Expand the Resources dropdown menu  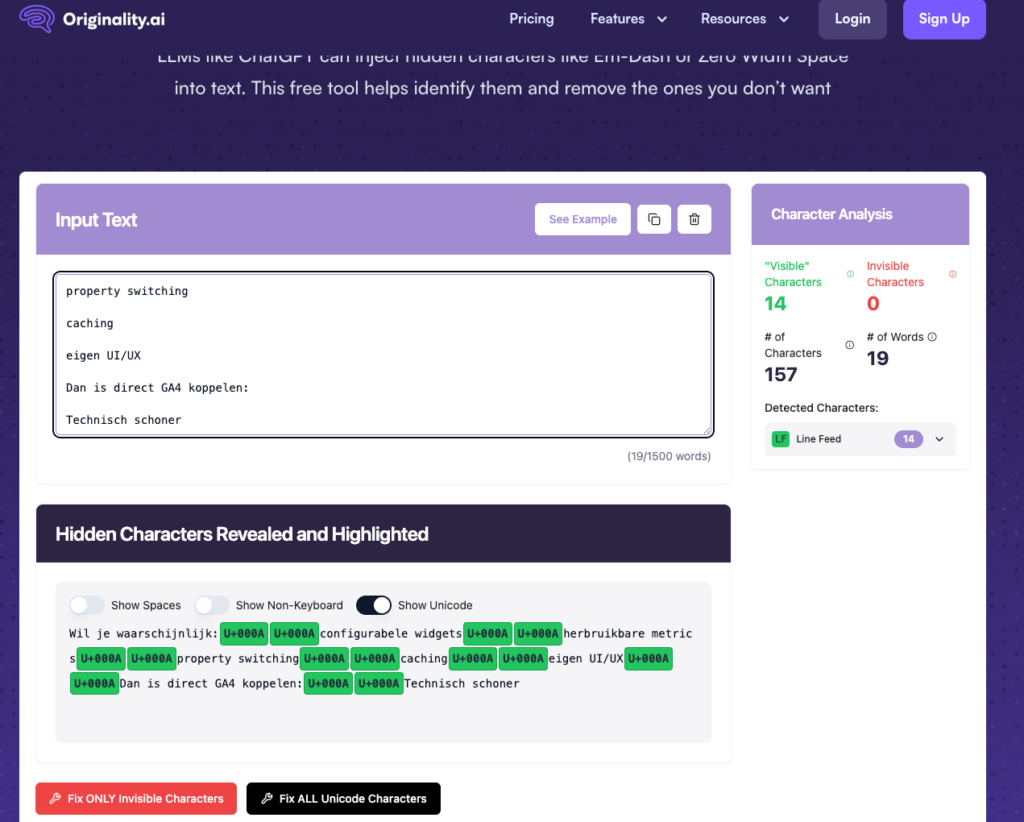coord(745,18)
